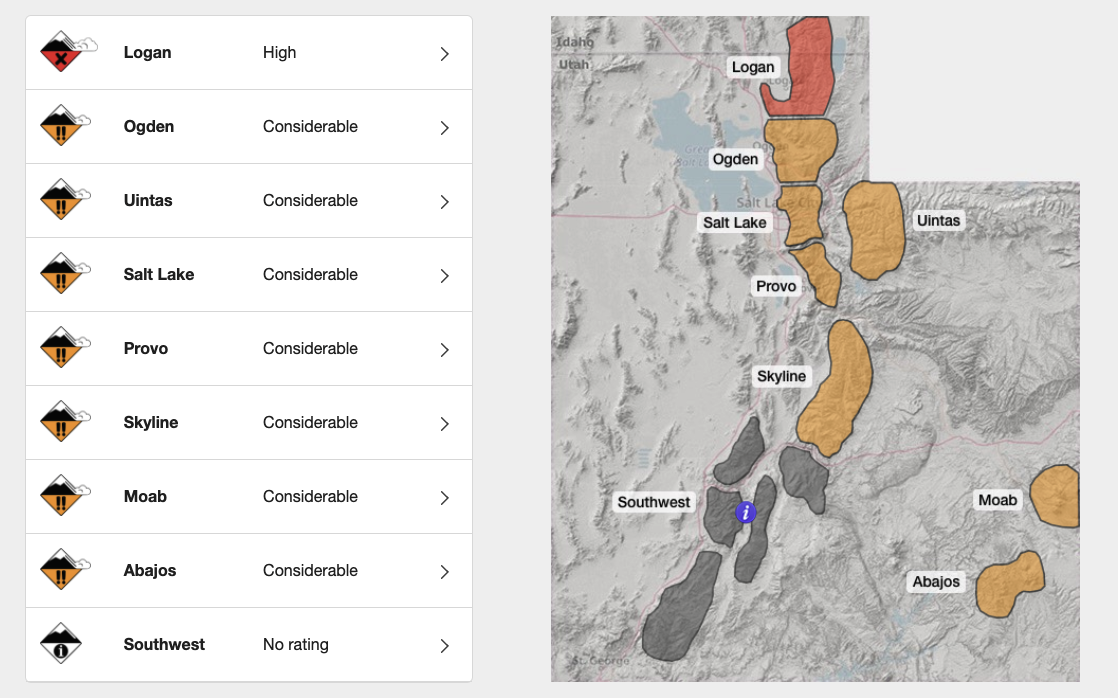This screenshot has height=698, width=1118.
Task: Click the Uintas danger rating icon
Action: (x=63, y=201)
